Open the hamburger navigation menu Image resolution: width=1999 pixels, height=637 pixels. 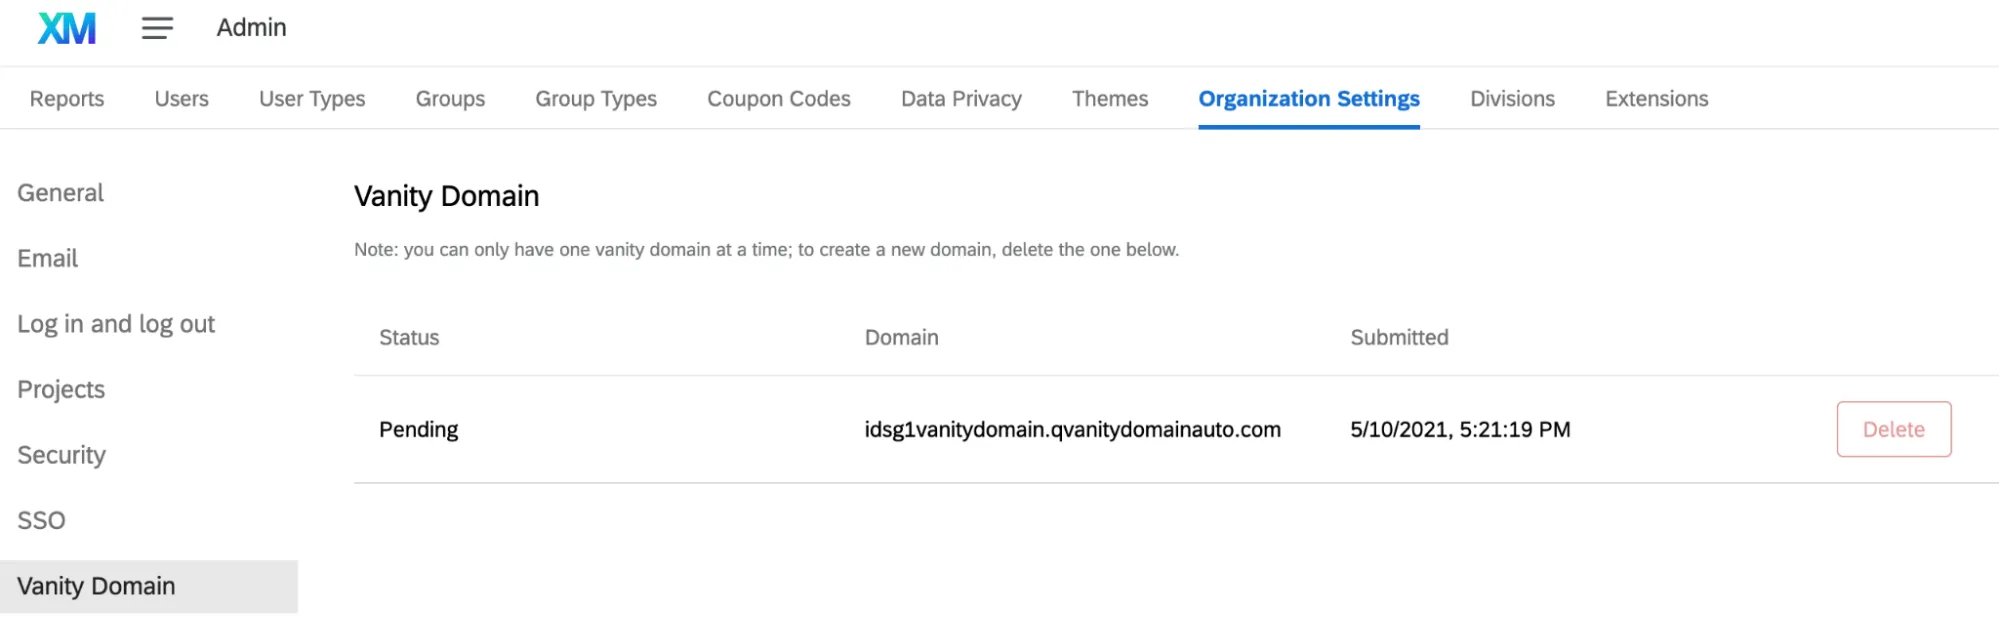pyautogui.click(x=156, y=29)
